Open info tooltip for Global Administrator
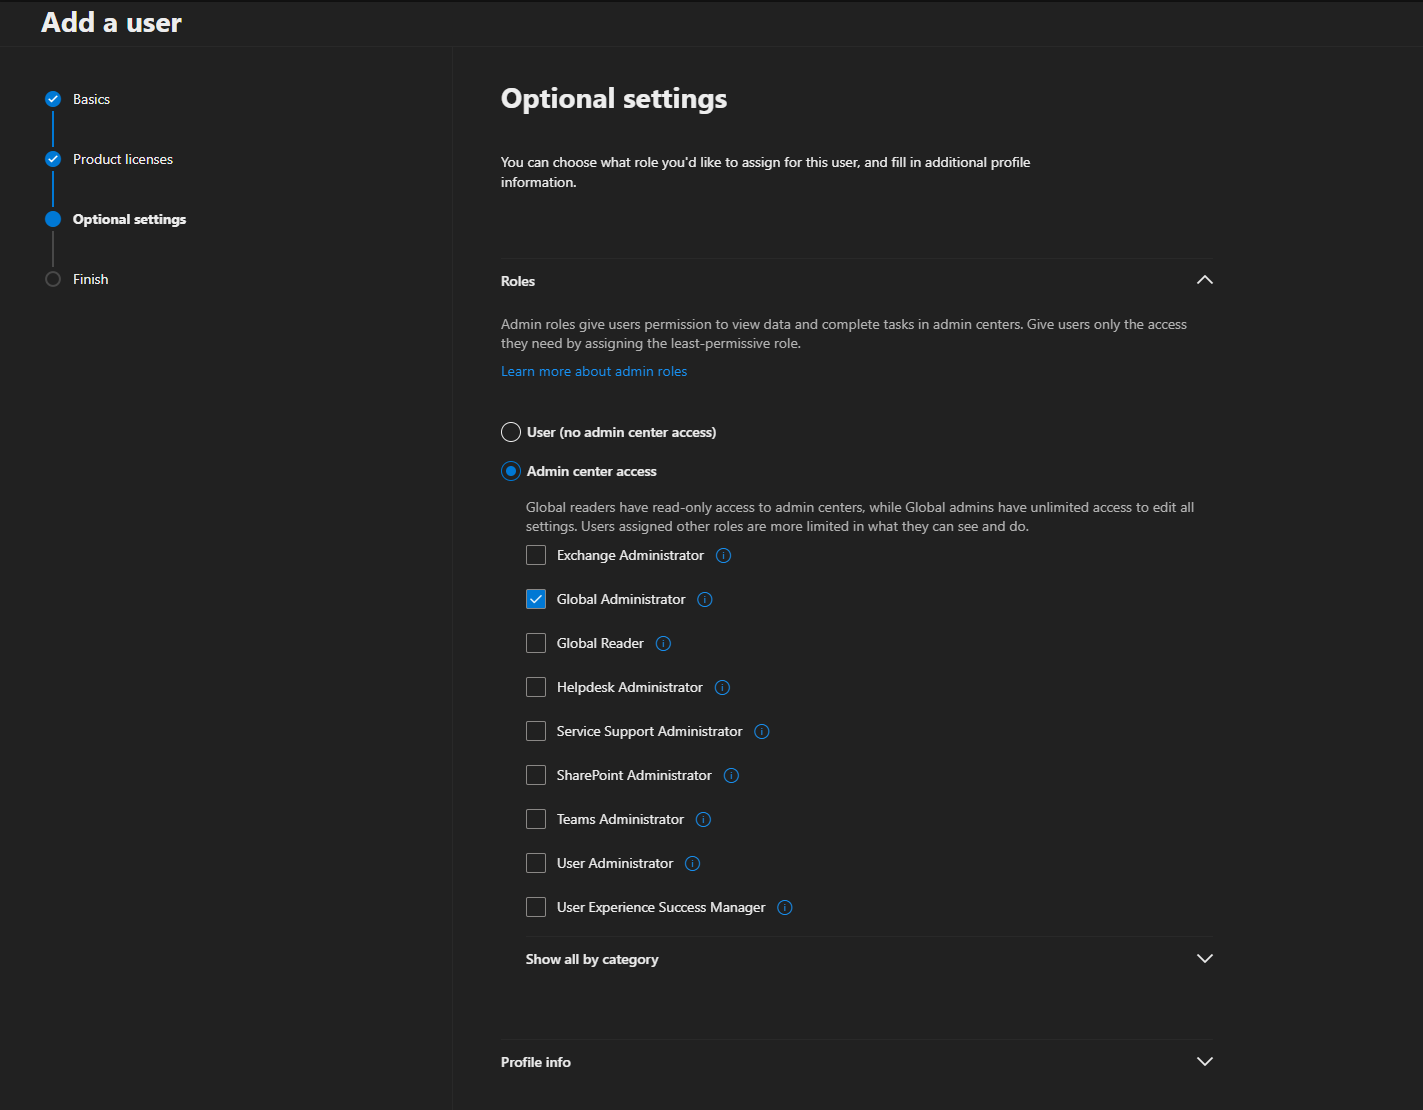This screenshot has height=1110, width=1423. pos(705,600)
